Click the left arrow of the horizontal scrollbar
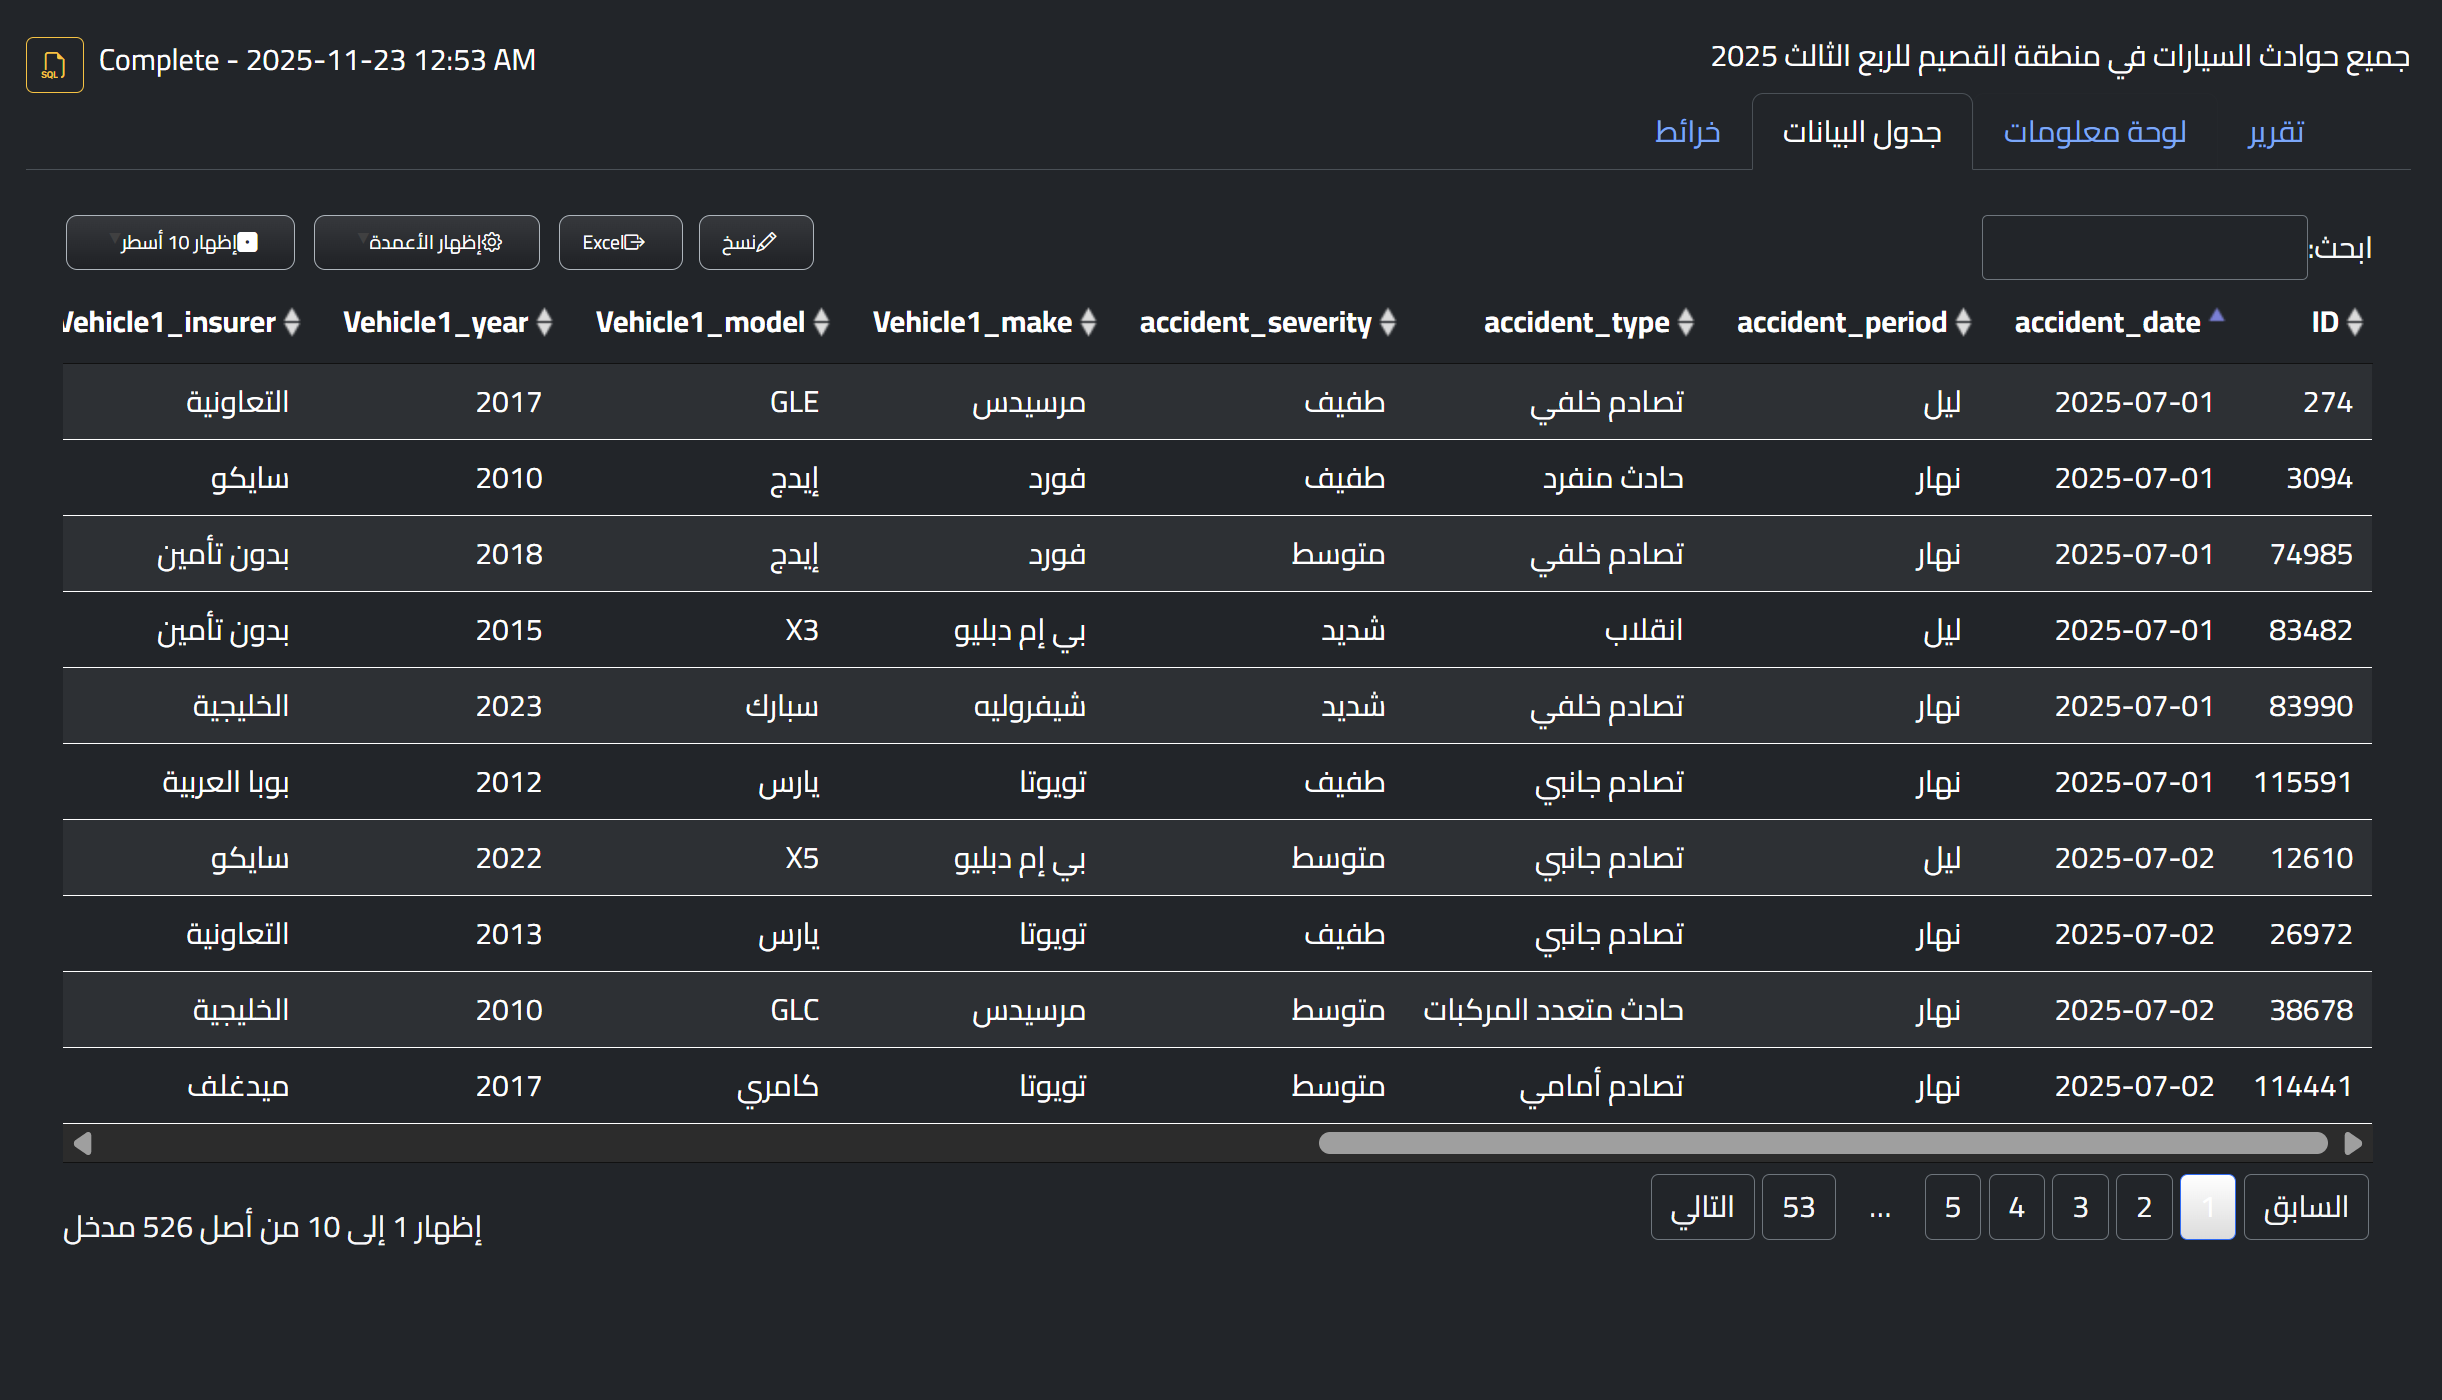Image resolution: width=2442 pixels, height=1400 pixels. tap(82, 1141)
